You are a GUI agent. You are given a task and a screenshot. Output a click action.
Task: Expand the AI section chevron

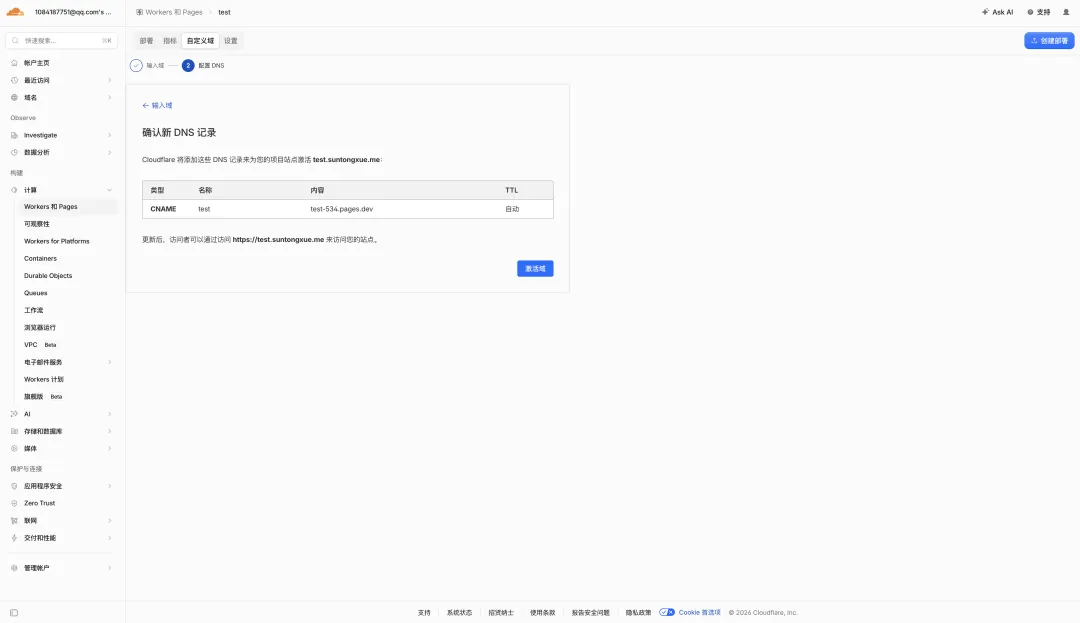tap(110, 414)
